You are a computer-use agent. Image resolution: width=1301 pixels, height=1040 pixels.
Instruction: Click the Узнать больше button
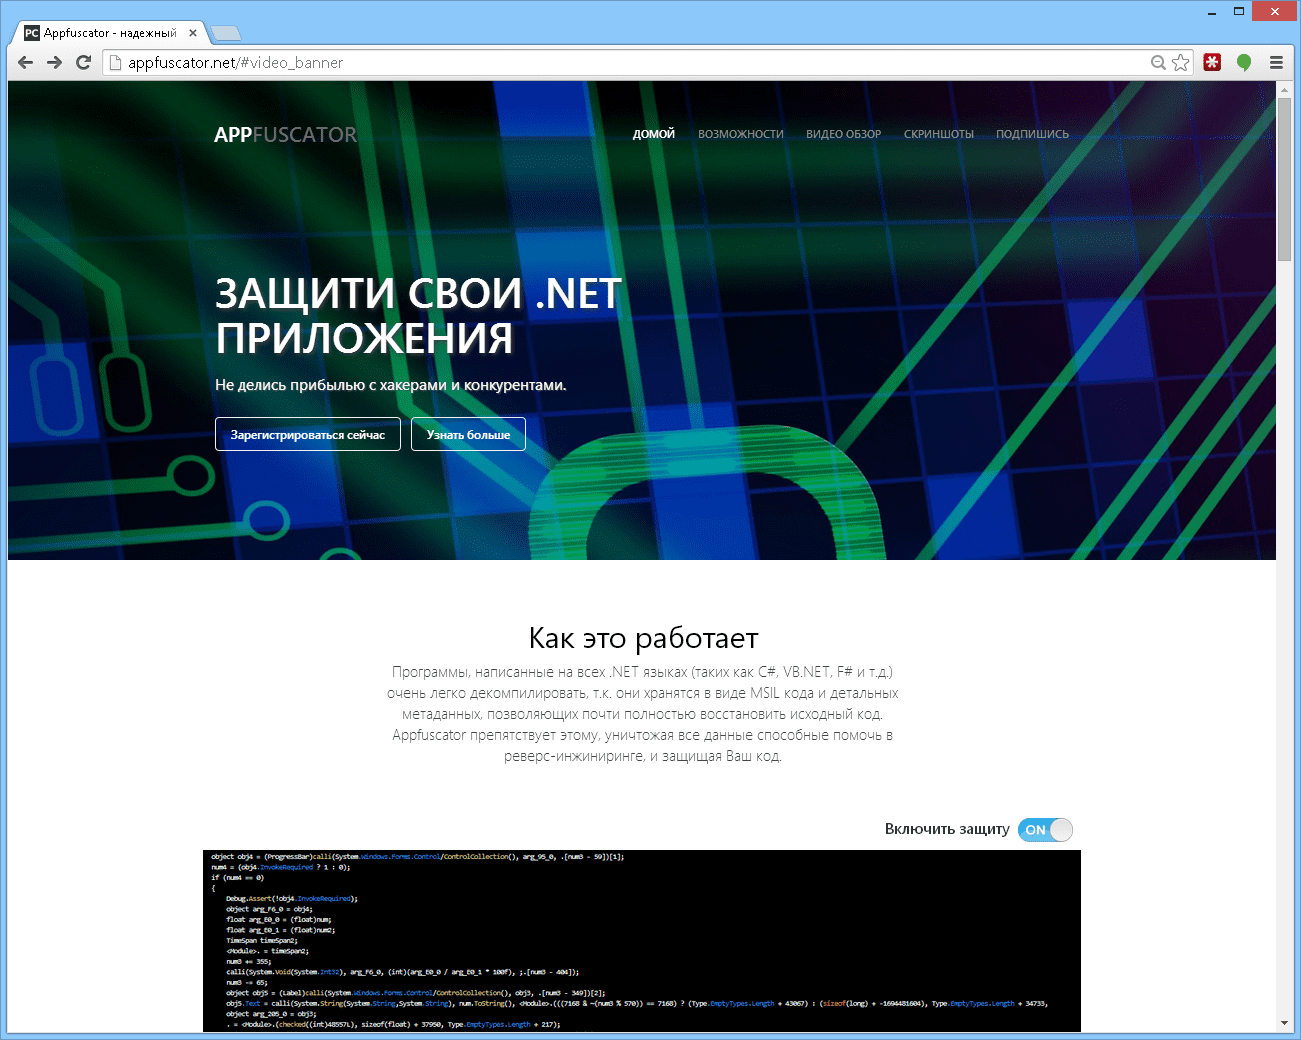[468, 434]
